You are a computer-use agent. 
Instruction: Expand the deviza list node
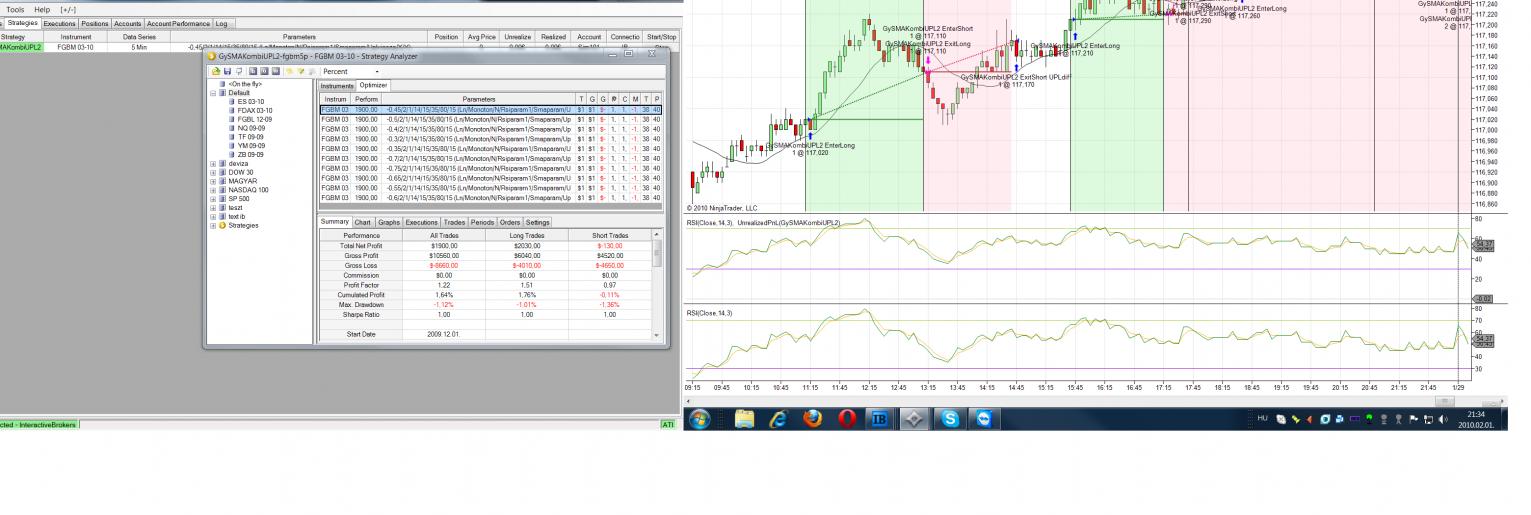click(x=213, y=164)
